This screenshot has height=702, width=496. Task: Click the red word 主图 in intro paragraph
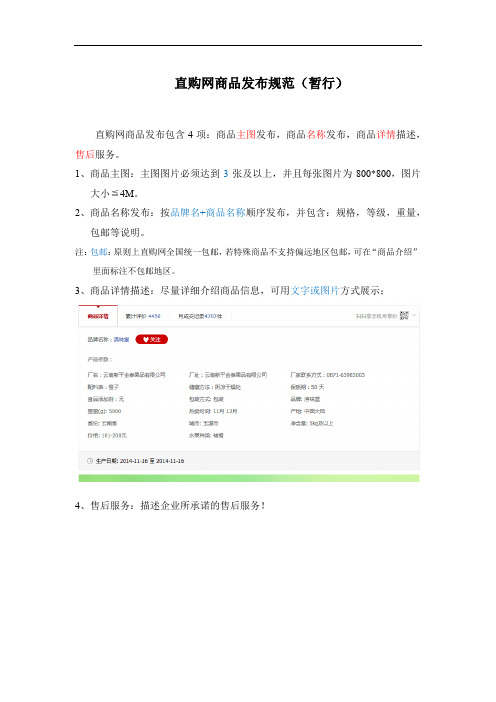click(246, 134)
